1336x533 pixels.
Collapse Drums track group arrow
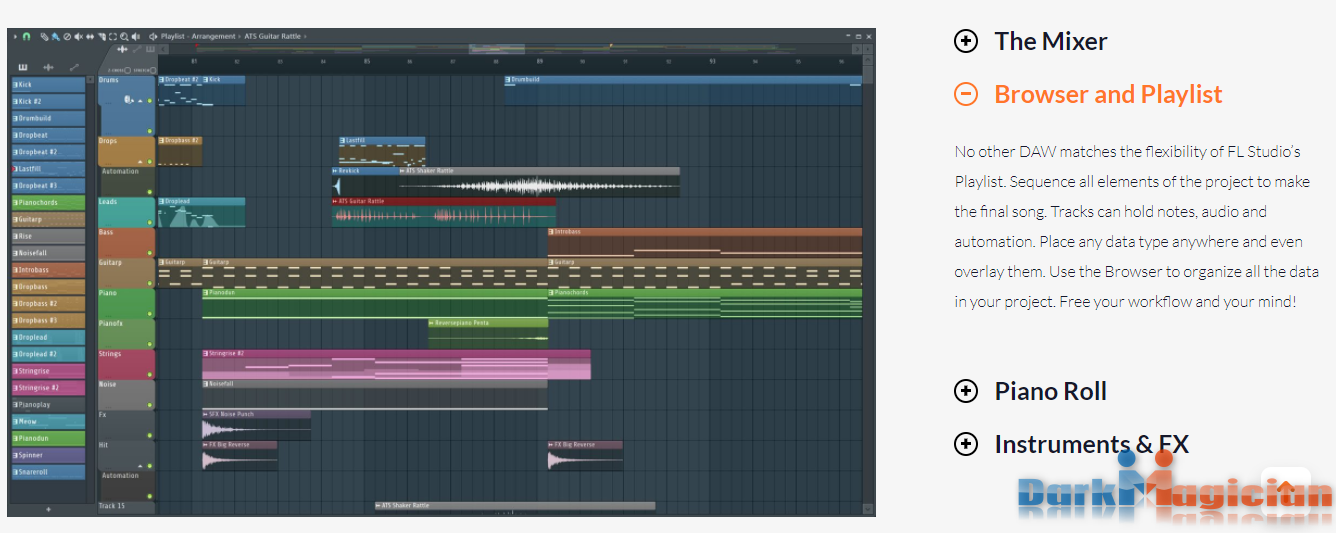140,100
